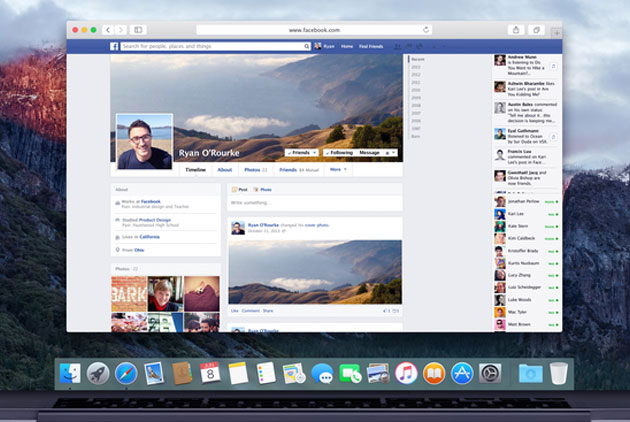
Task: Click Home in the Facebook top bar
Action: tap(347, 46)
